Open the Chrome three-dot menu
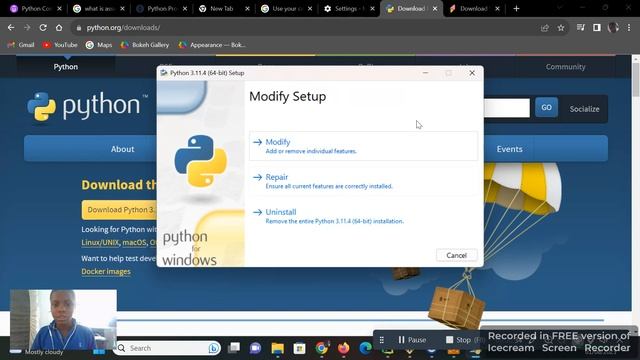This screenshot has height=360, width=640. [629, 27]
